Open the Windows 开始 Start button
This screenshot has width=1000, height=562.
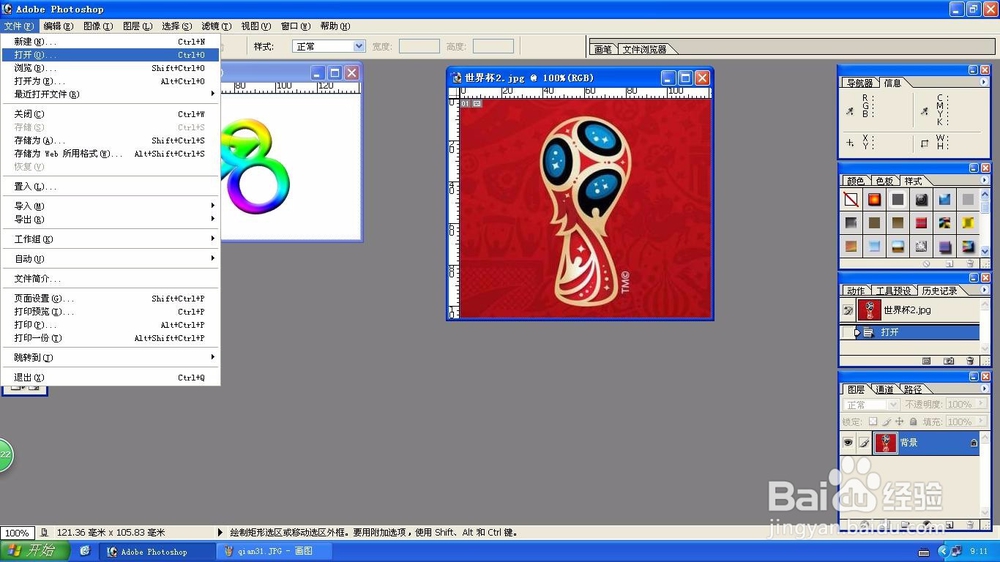[36, 551]
